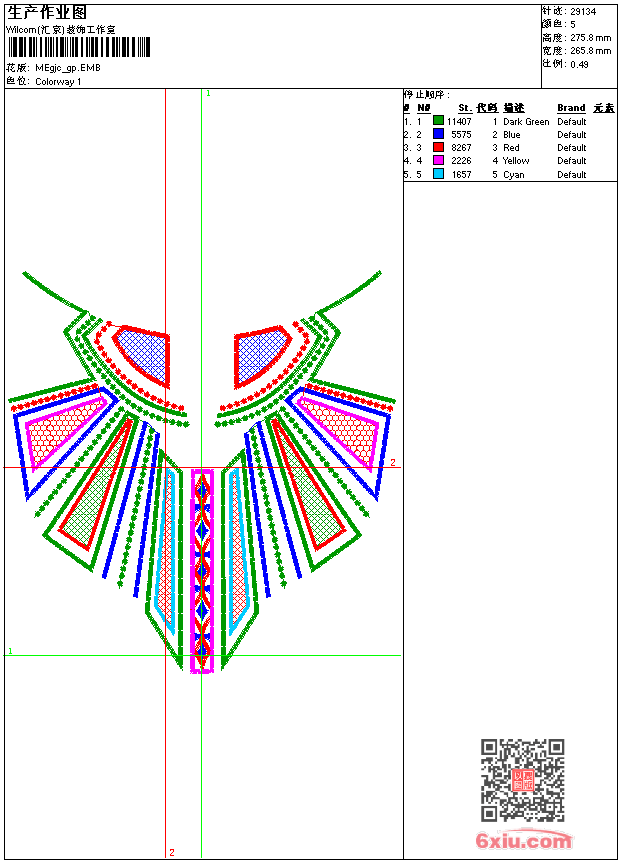Click the MEgjc_gp.EMB file name
This screenshot has width=620, height=860.
pyautogui.click(x=67, y=68)
